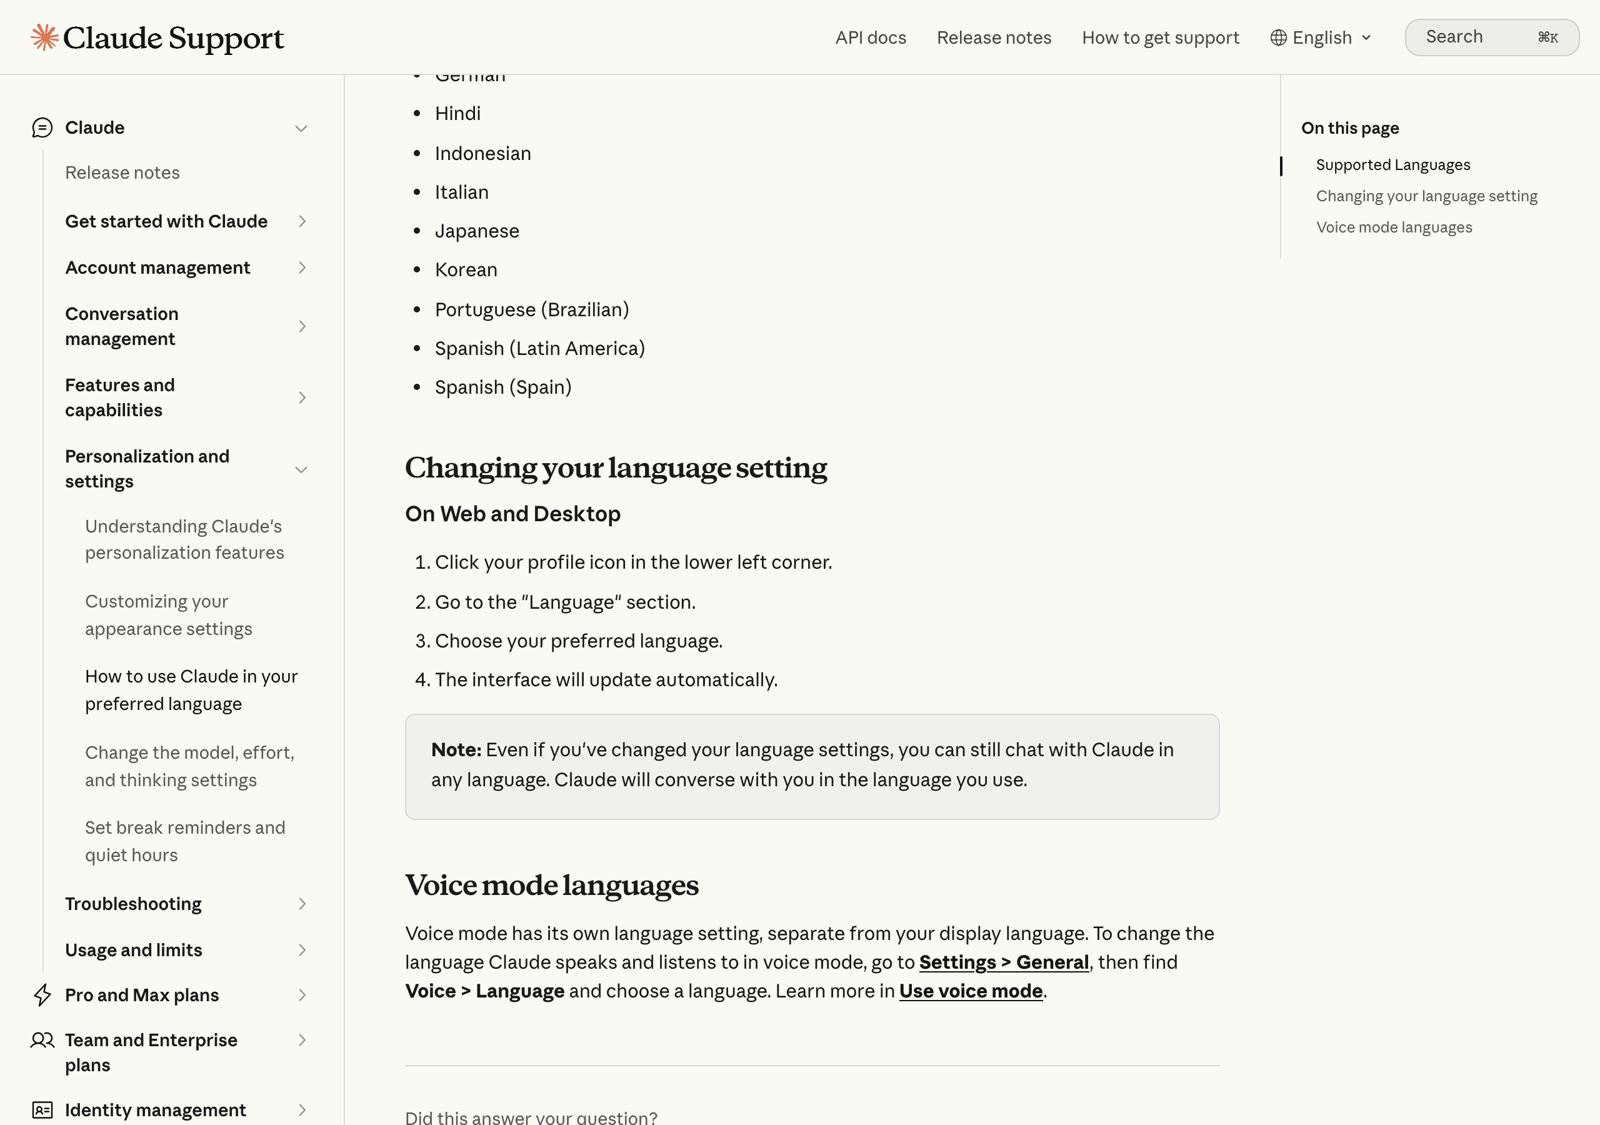1600x1125 pixels.
Task: Click the Korean list item
Action: click(466, 270)
